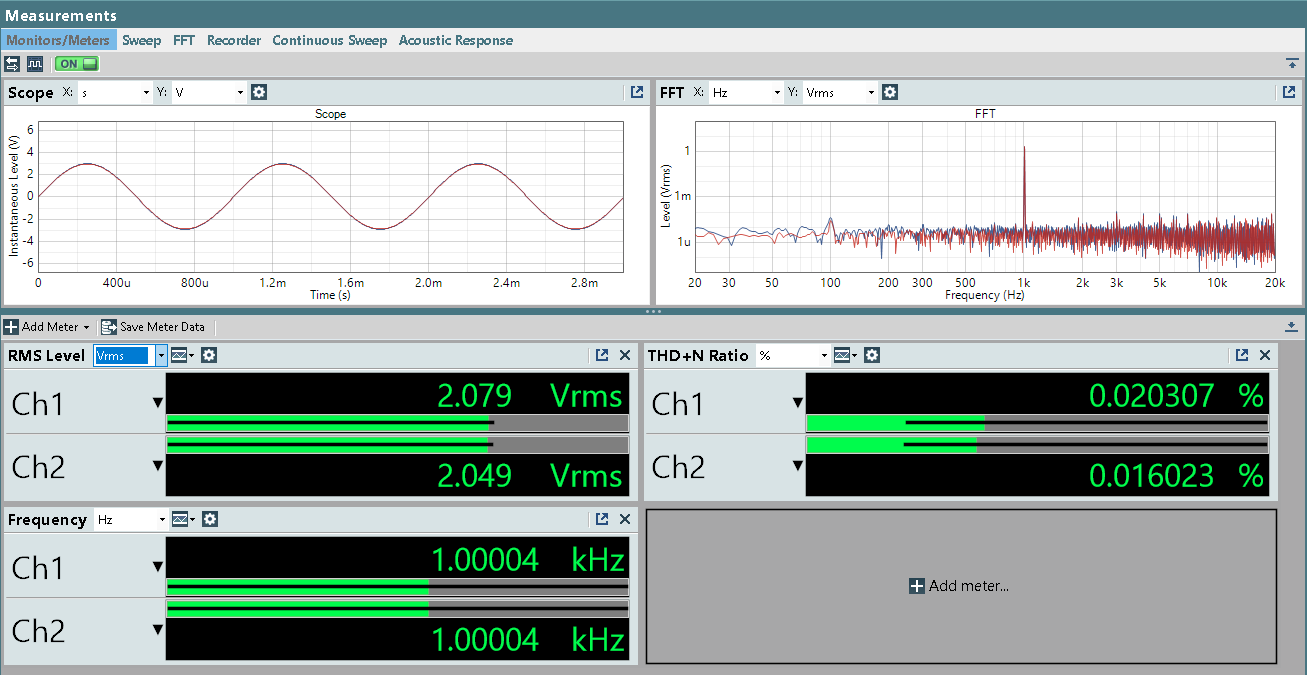Click THD+N Ratio Ch1 green bar graph
1307x675 pixels.
pyautogui.click(x=1037, y=423)
